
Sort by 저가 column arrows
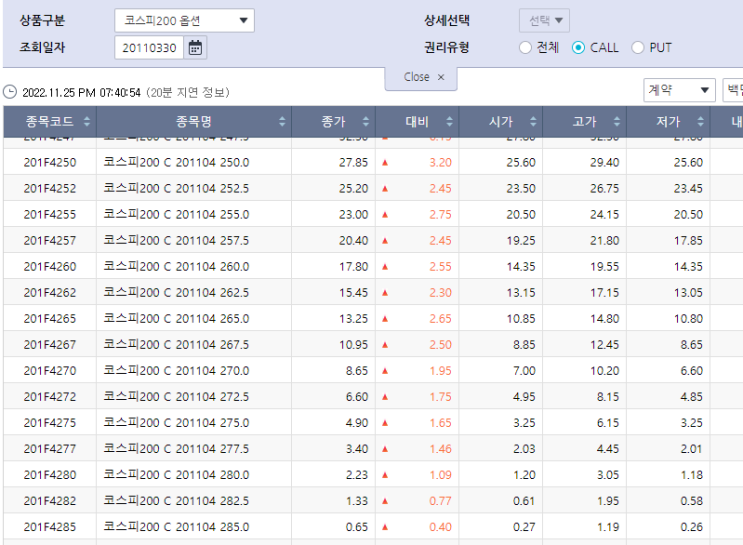pyautogui.click(x=701, y=122)
